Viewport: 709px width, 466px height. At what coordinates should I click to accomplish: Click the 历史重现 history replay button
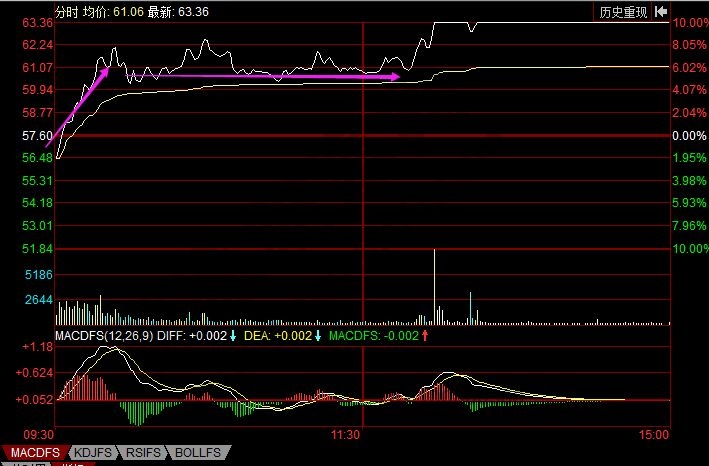622,12
